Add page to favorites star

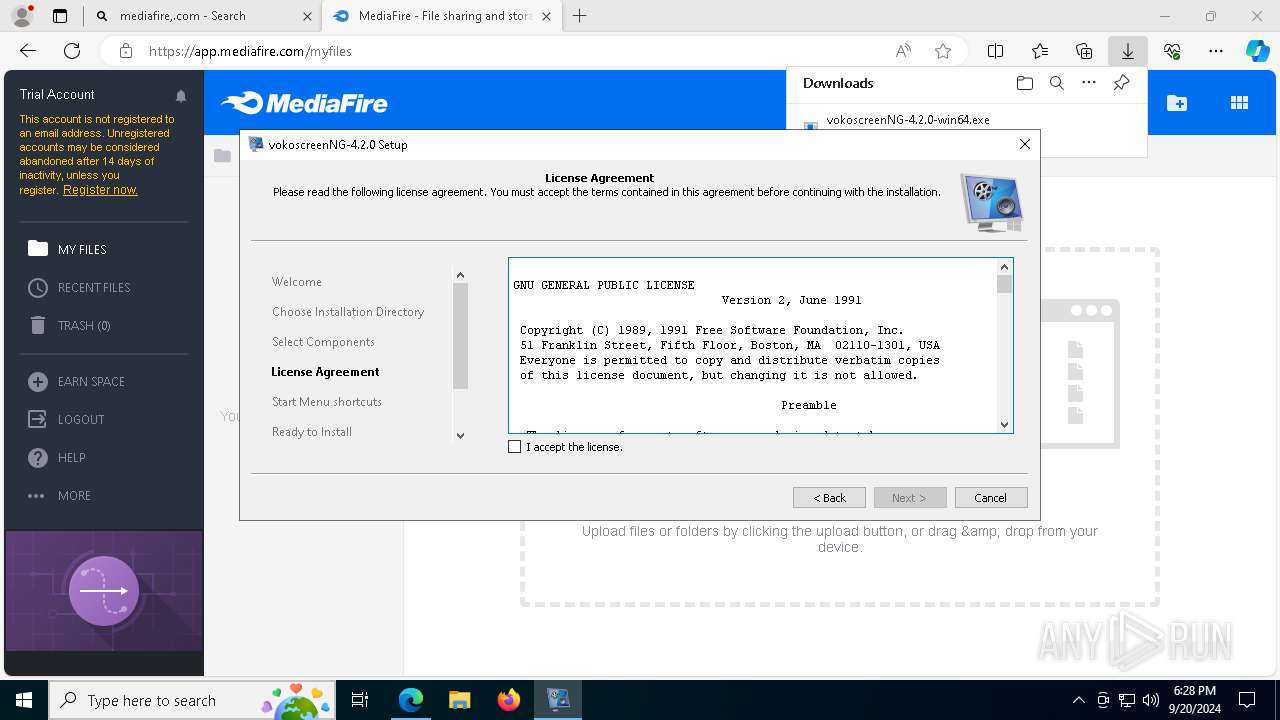[x=942, y=51]
